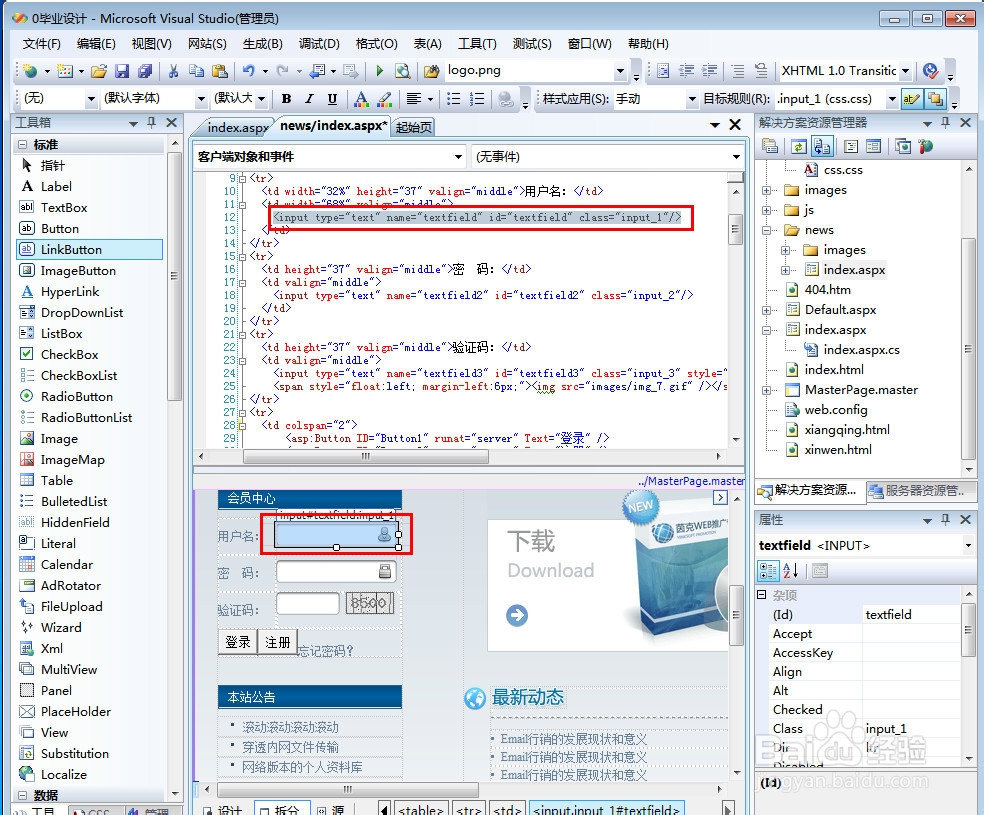Viewport: 984px width, 815px height.
Task: Click the Open File folder icon
Action: click(99, 71)
